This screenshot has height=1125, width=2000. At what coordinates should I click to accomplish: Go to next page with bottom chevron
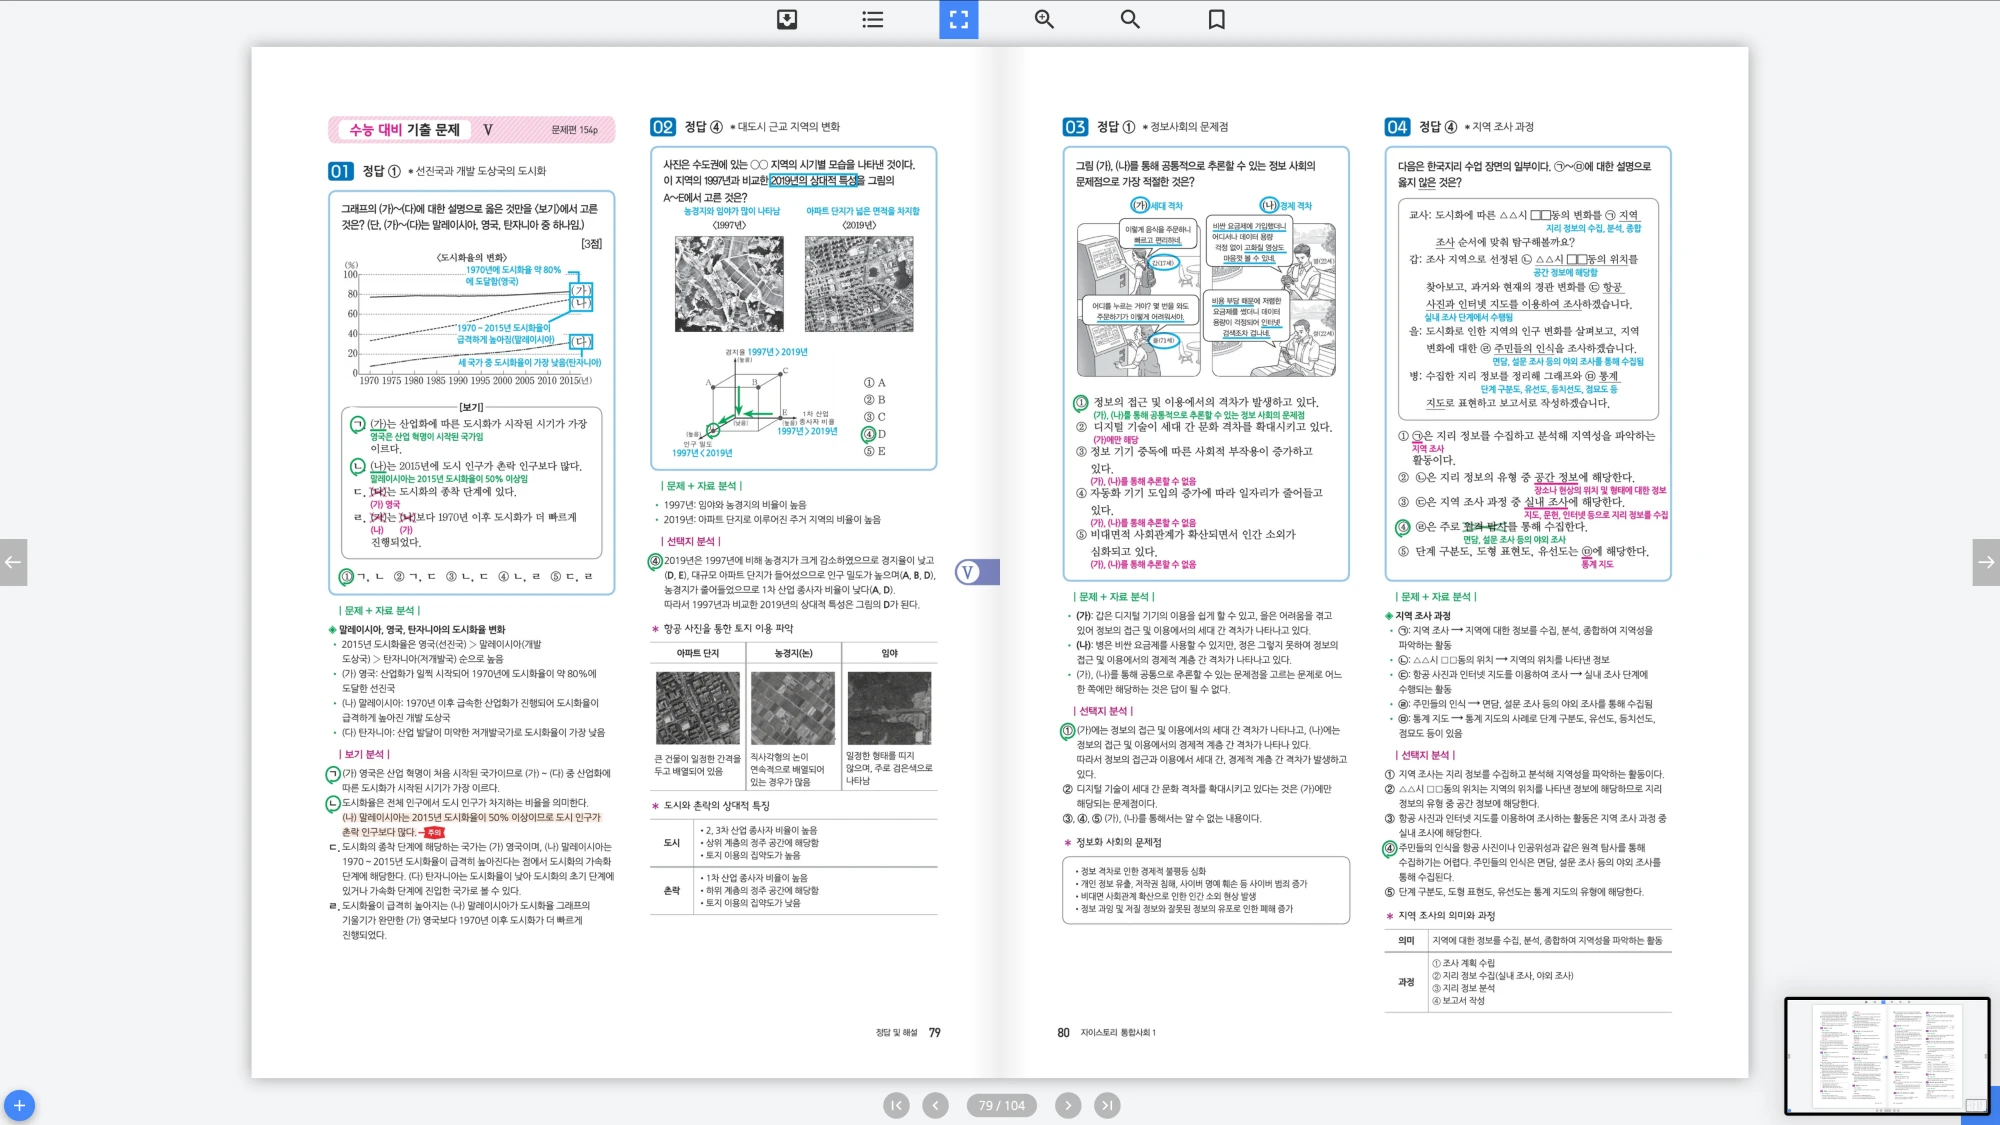click(1068, 1105)
